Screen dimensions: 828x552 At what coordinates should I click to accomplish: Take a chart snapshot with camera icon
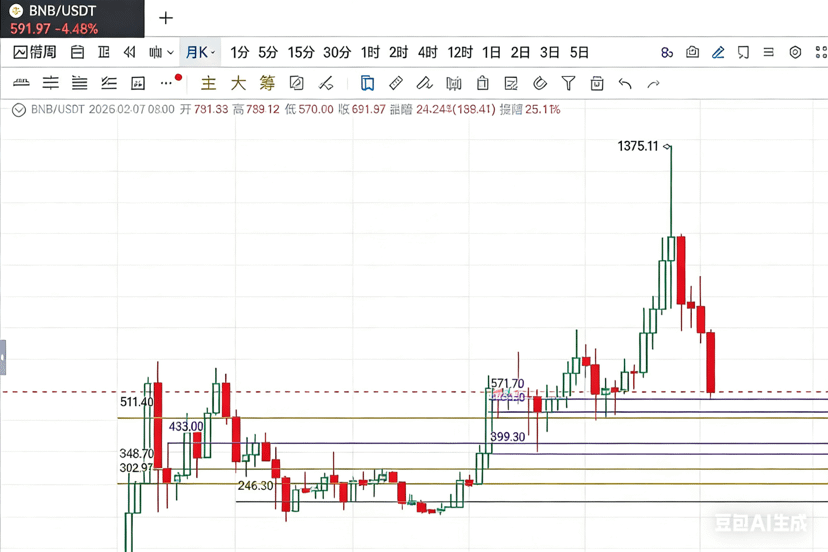[x=692, y=52]
